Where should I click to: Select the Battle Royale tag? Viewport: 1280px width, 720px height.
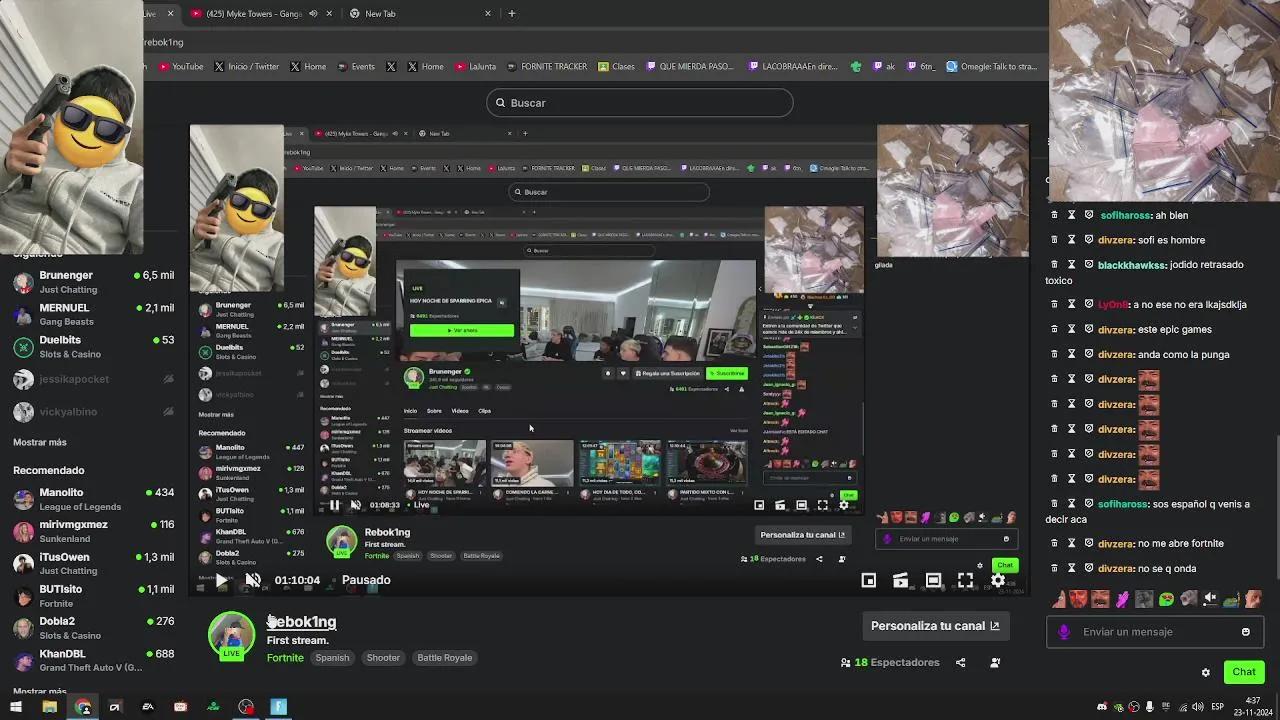point(445,658)
